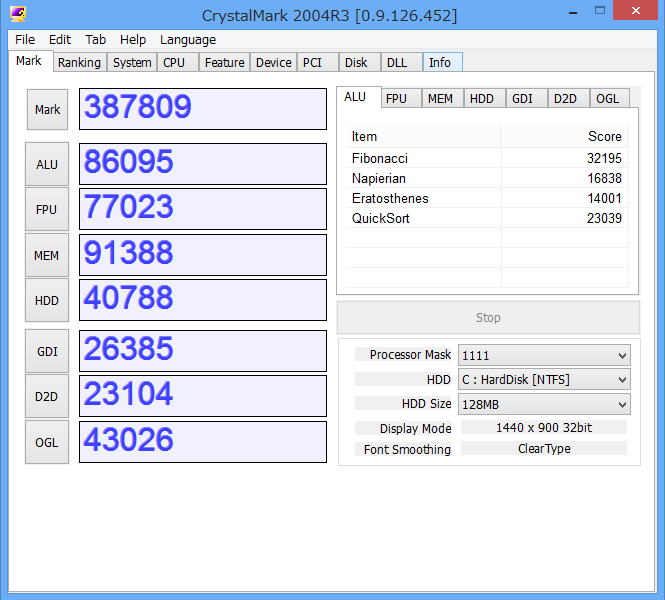
Task: Select the MEM results tab
Action: (440, 98)
